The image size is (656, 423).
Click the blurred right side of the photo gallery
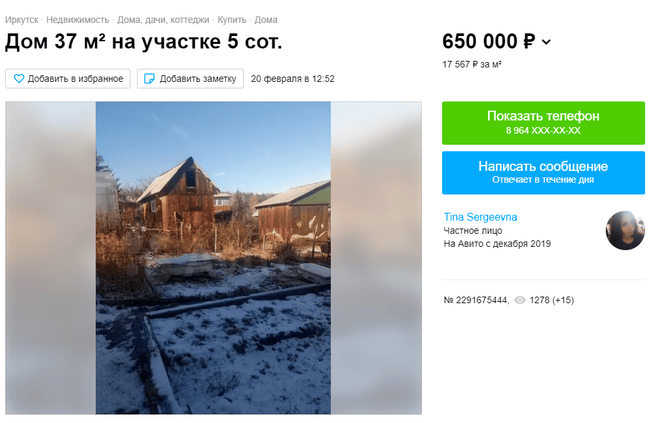[376, 258]
